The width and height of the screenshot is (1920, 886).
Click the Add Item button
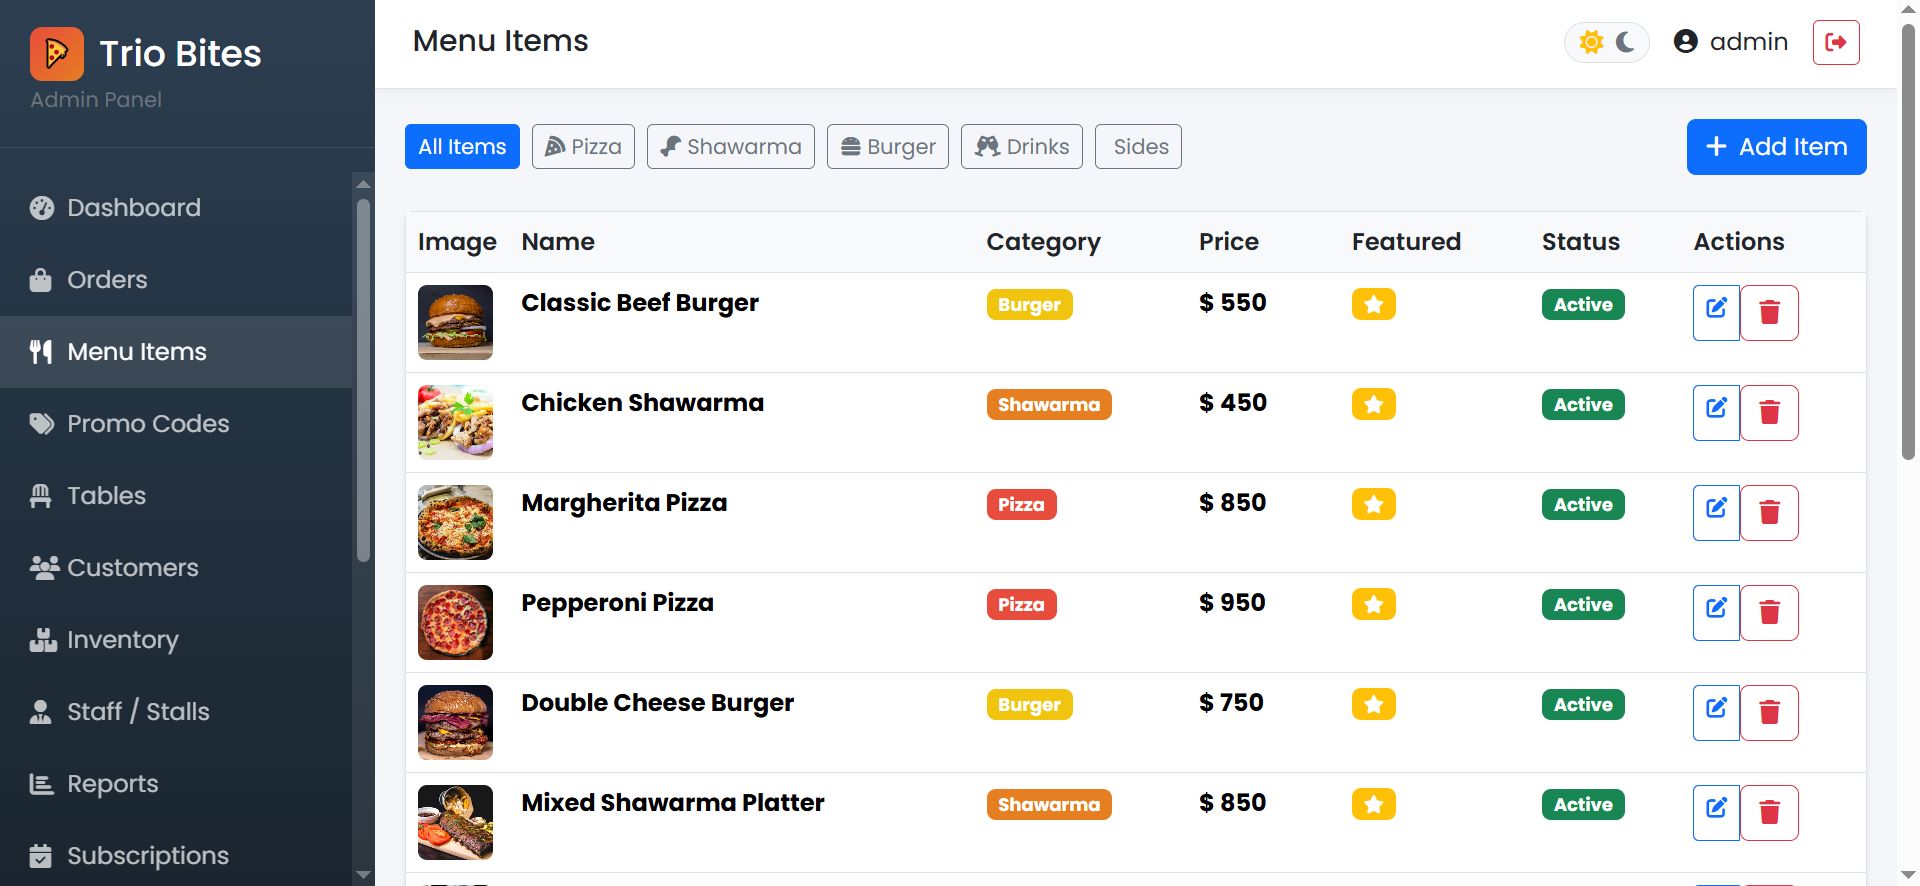coord(1776,147)
